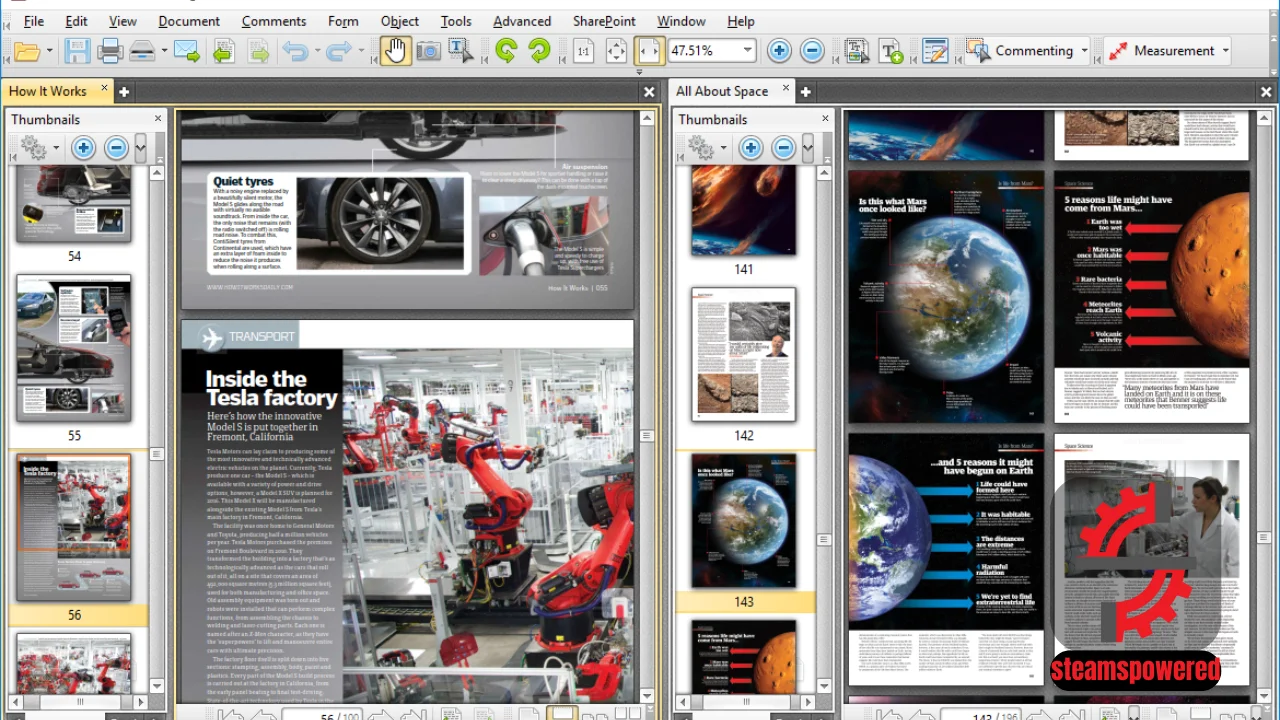Add a new tab next to How It Works
1280x720 pixels.
(x=124, y=92)
